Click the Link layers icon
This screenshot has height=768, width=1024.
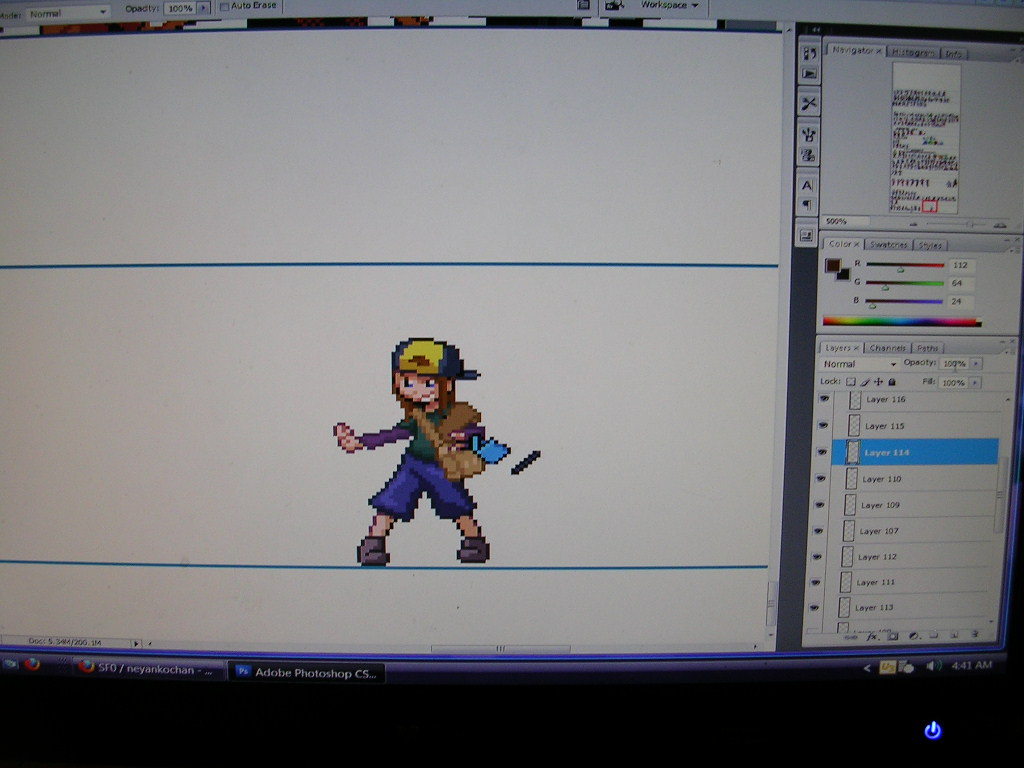pos(852,636)
